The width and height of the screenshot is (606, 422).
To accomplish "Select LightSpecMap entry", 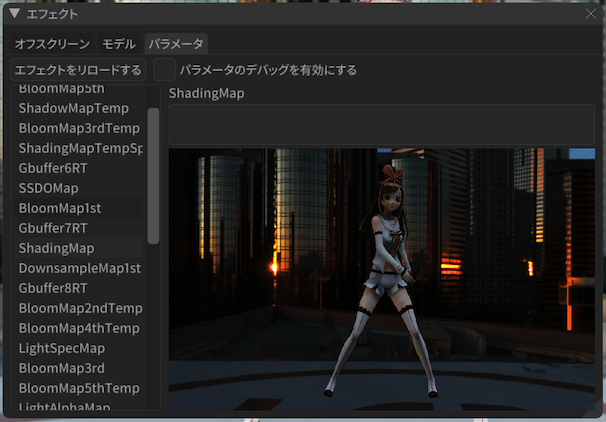I will [62, 348].
